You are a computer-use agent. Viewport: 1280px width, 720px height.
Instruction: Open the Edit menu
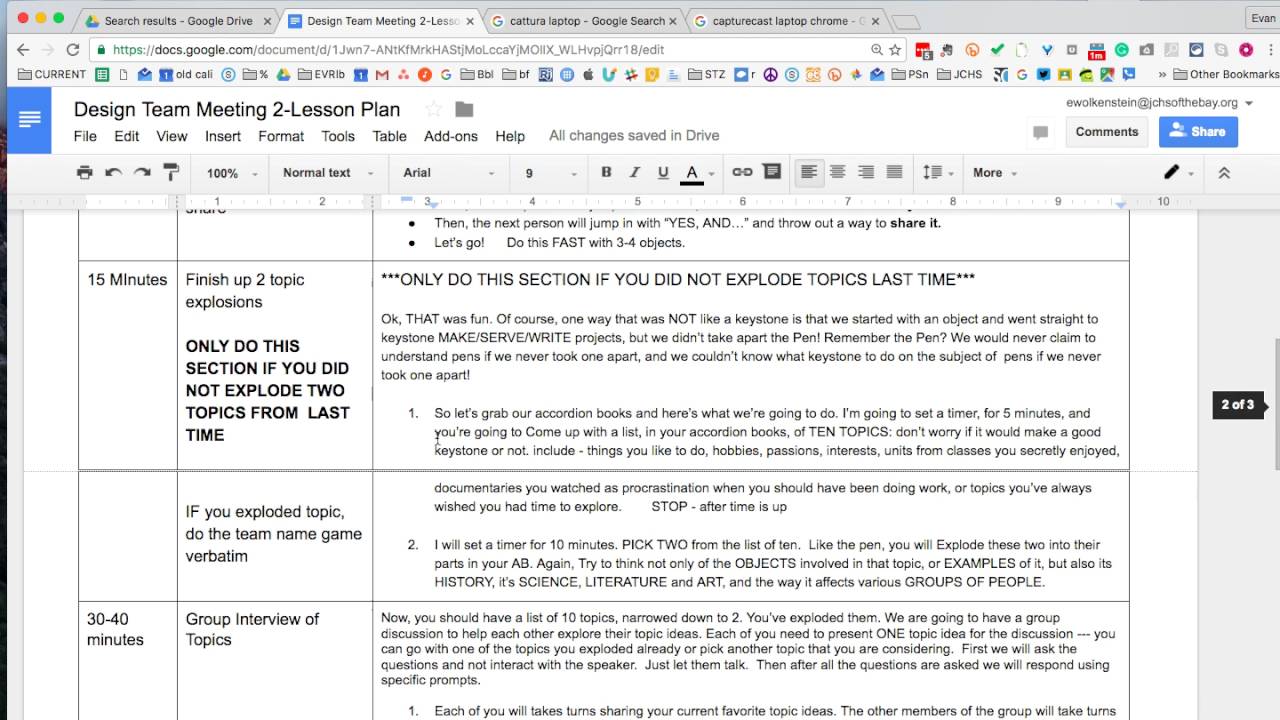point(127,136)
